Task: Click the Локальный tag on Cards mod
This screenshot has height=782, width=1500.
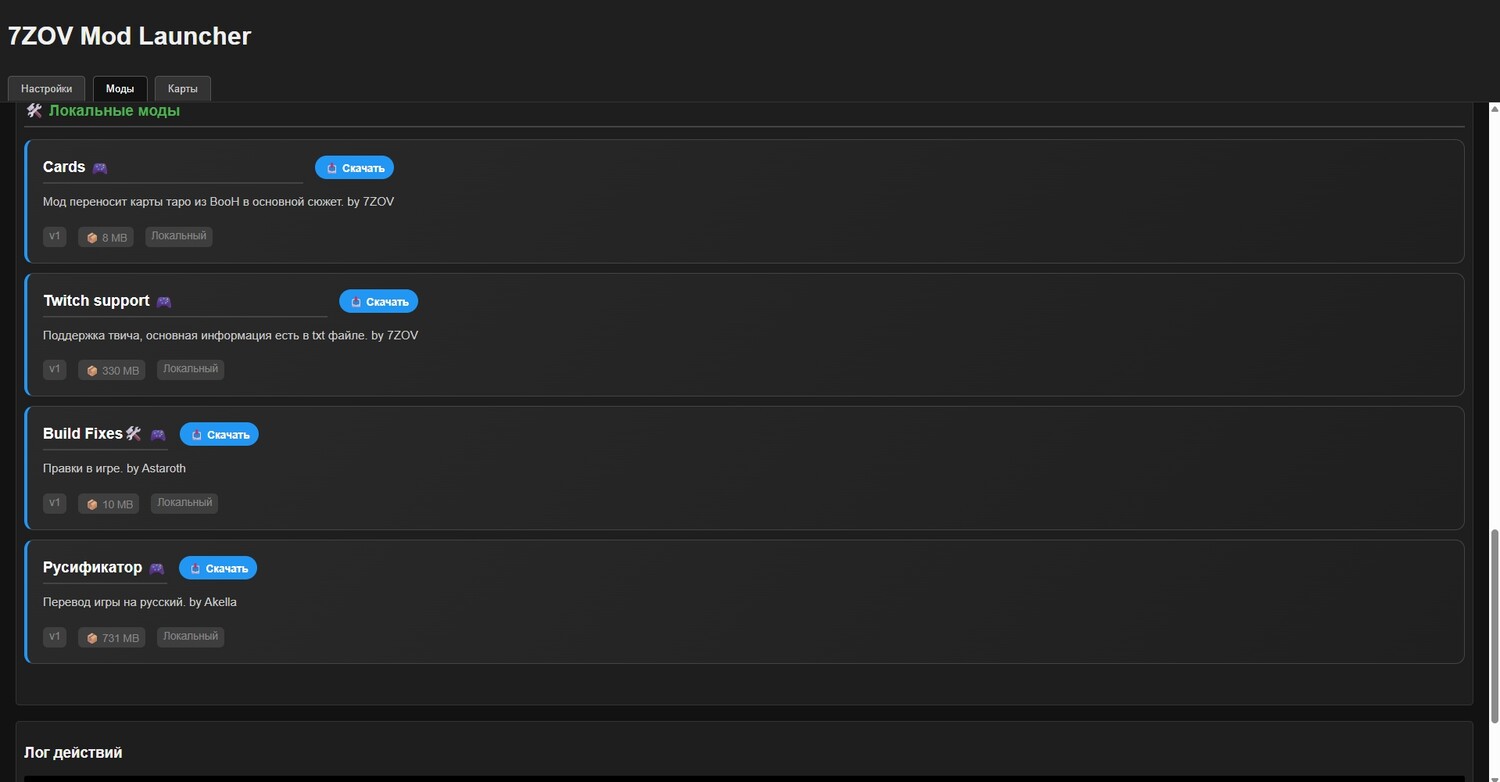Action: point(179,237)
